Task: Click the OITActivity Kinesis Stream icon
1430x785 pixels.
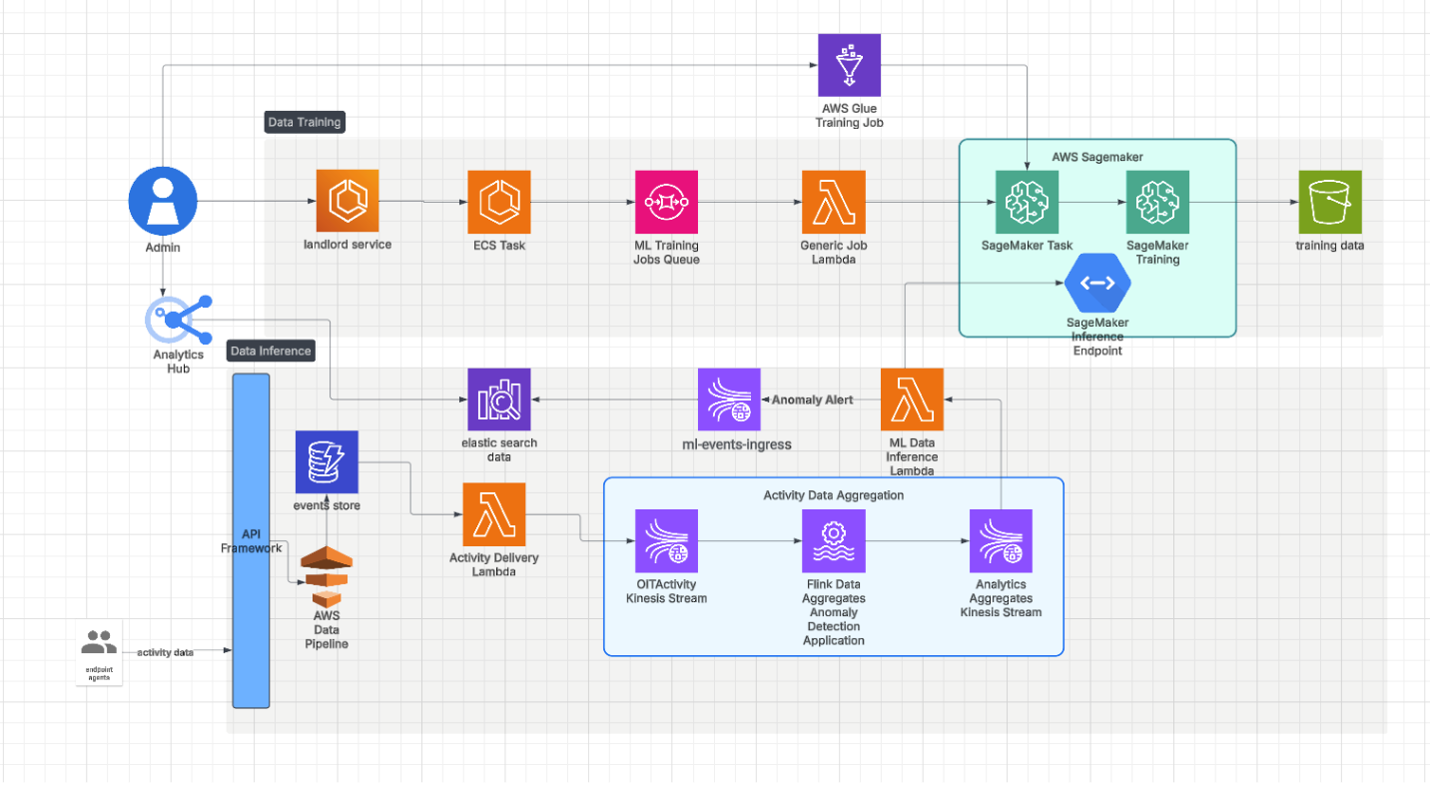Action: tap(667, 540)
